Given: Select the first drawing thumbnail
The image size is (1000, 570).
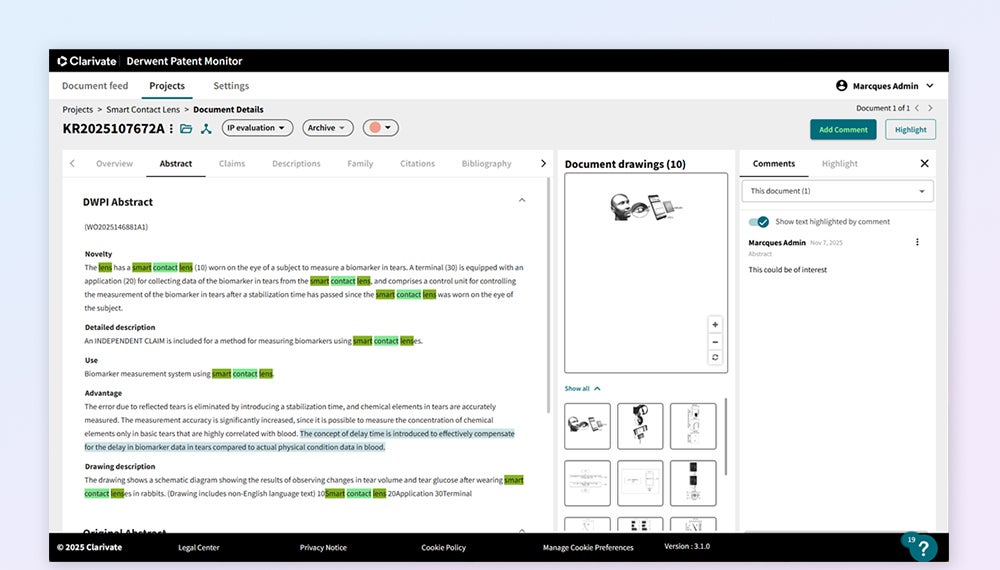Looking at the screenshot, I should [x=587, y=426].
